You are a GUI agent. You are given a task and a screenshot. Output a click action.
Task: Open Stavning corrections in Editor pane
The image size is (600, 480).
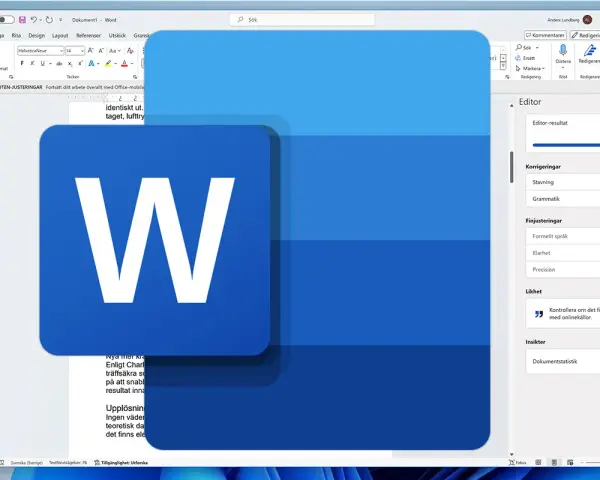point(563,182)
